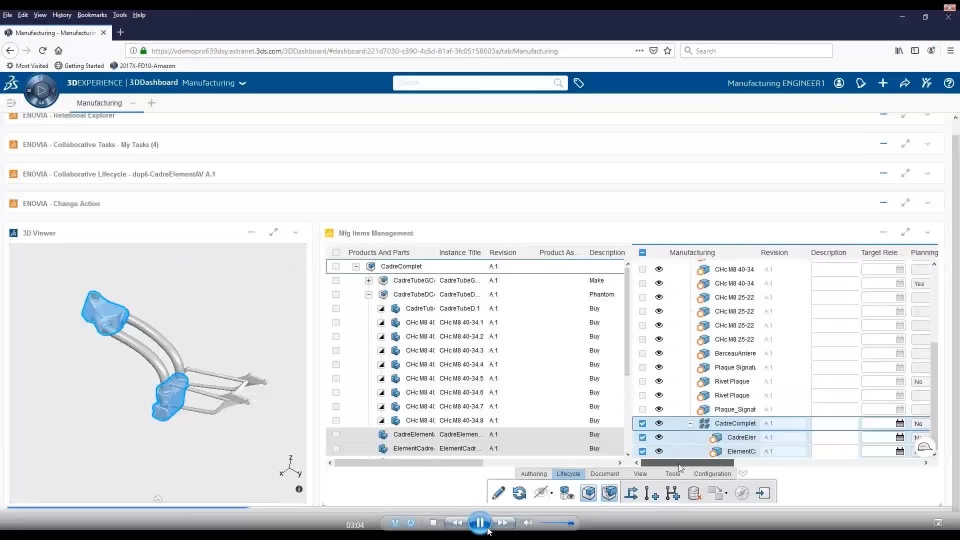Click the magnifier in the dashboard search box
960x540 pixels.
[x=558, y=83]
